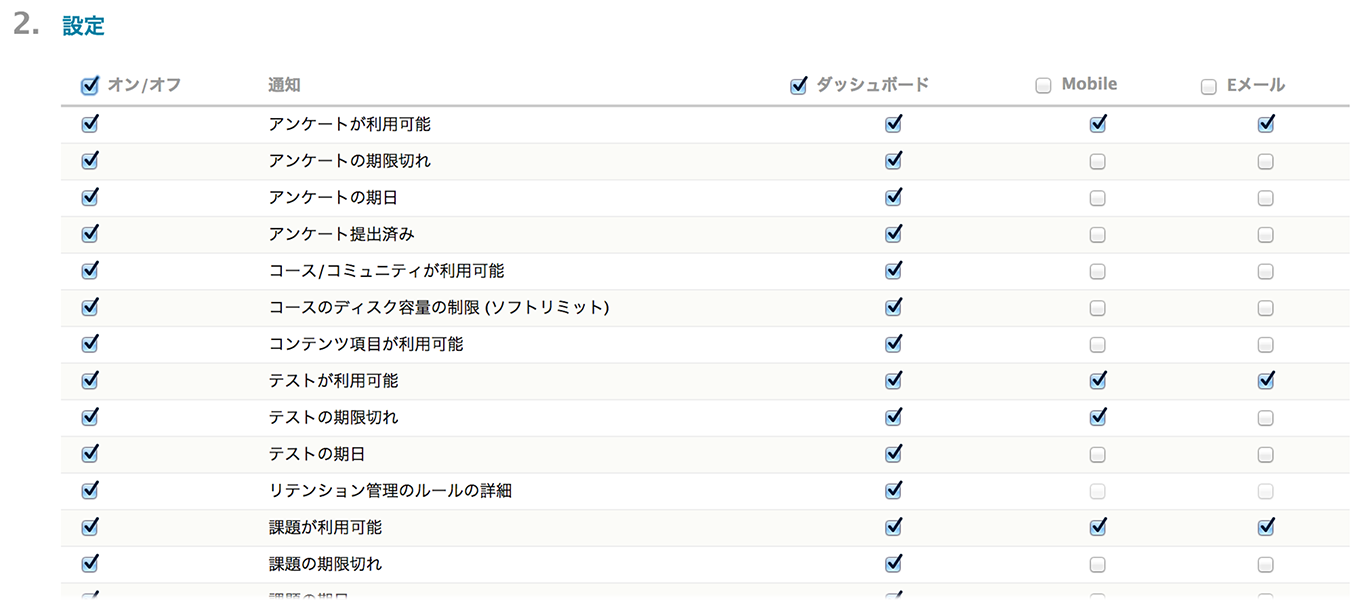Enable Eメール for アンケート提出済み

pyautogui.click(x=1265, y=235)
